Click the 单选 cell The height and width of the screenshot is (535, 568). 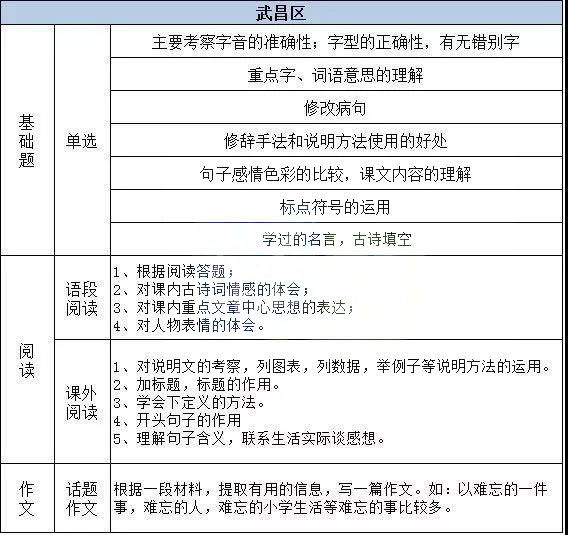tap(82, 140)
